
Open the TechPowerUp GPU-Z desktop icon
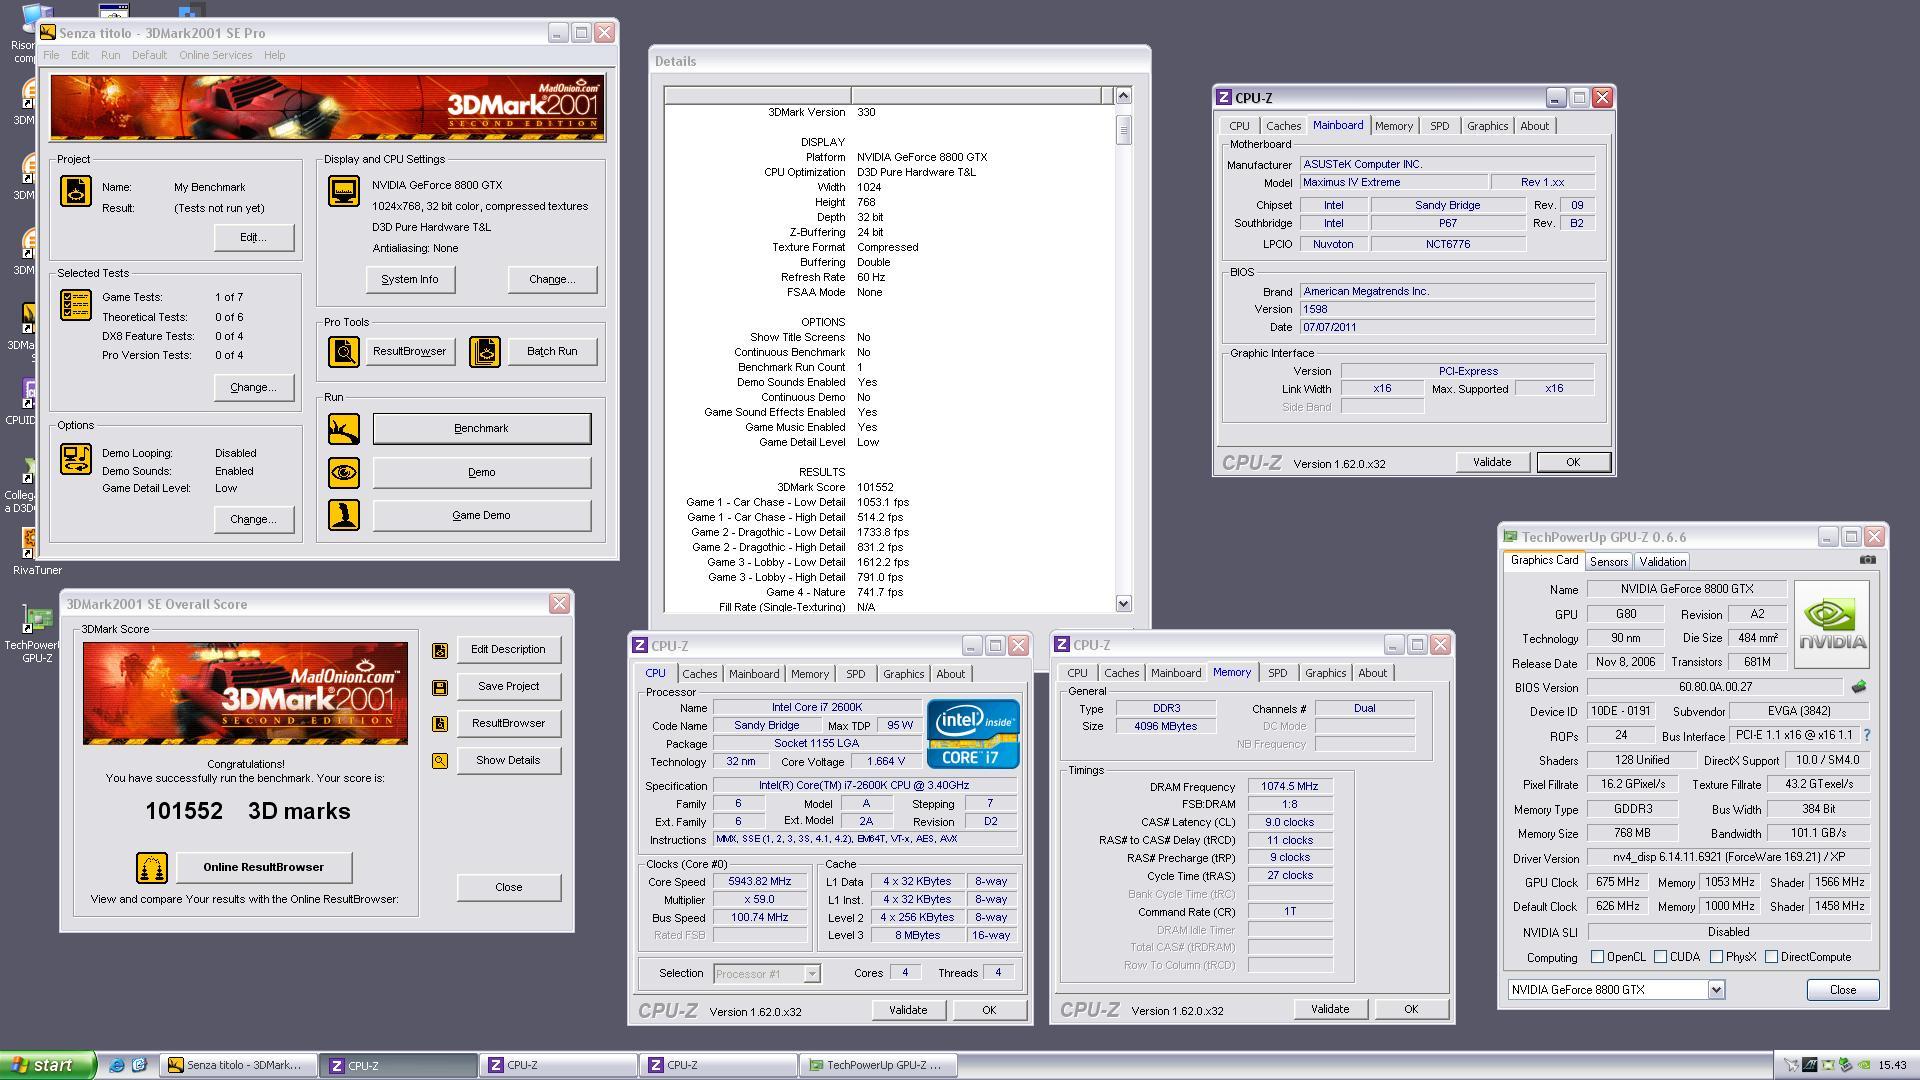point(36,633)
